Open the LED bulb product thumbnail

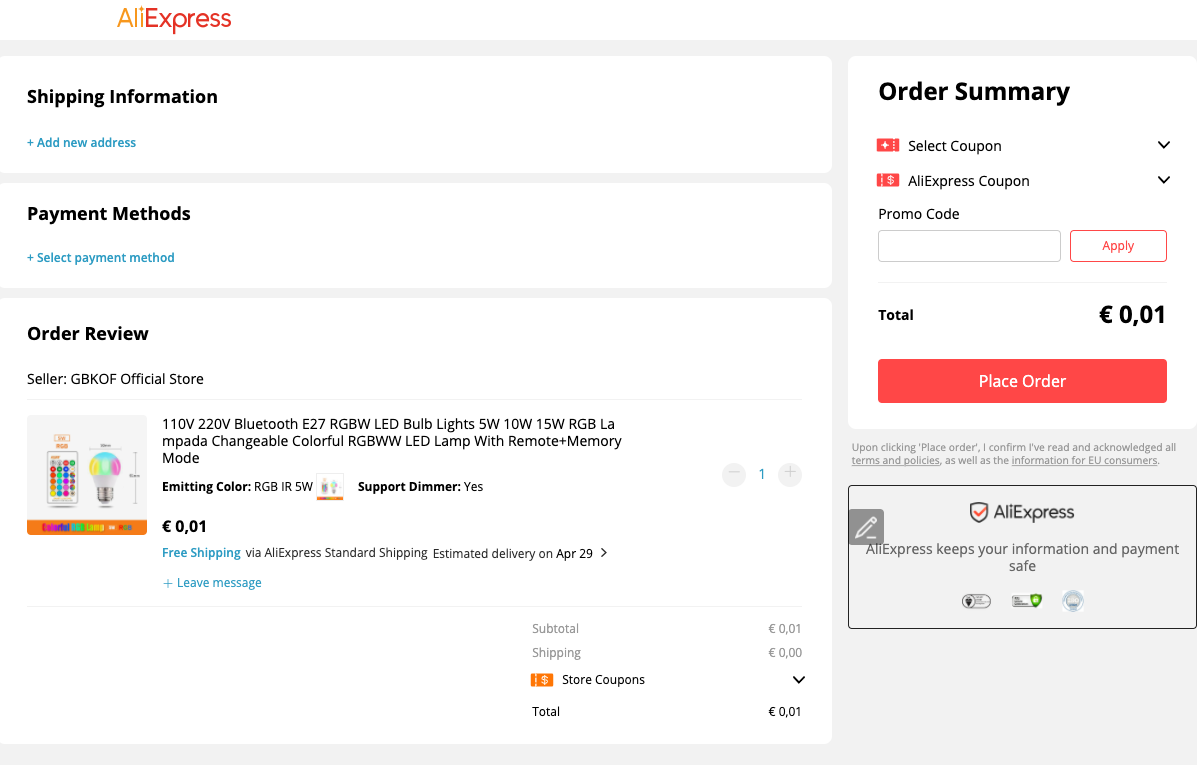[87, 475]
